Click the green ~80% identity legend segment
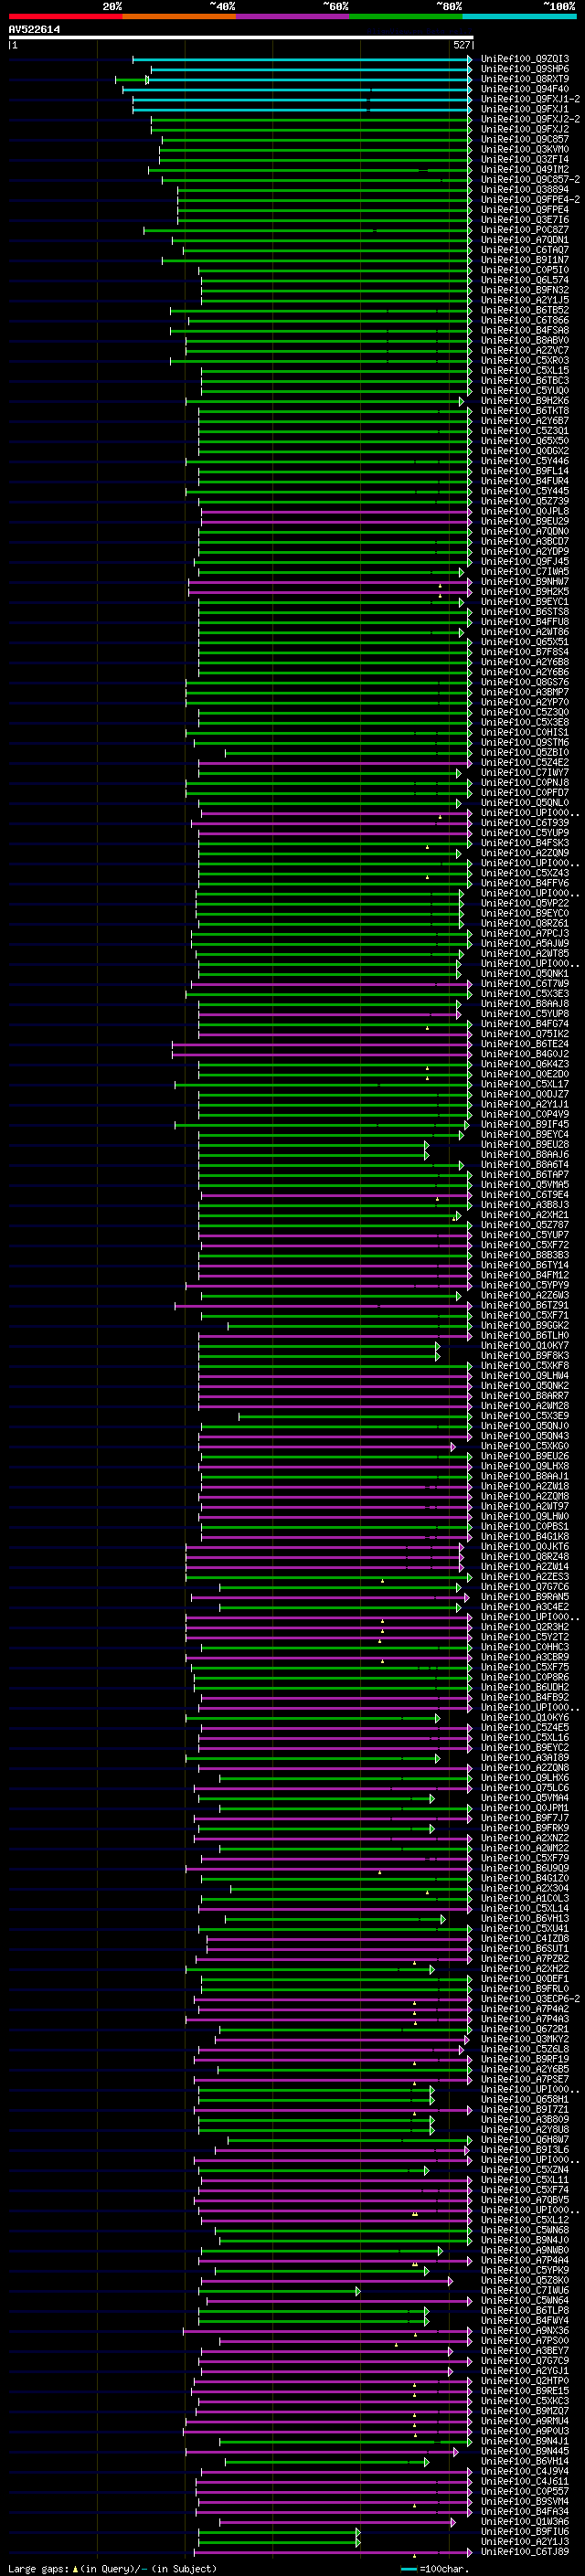The image size is (585, 2576). [406, 16]
